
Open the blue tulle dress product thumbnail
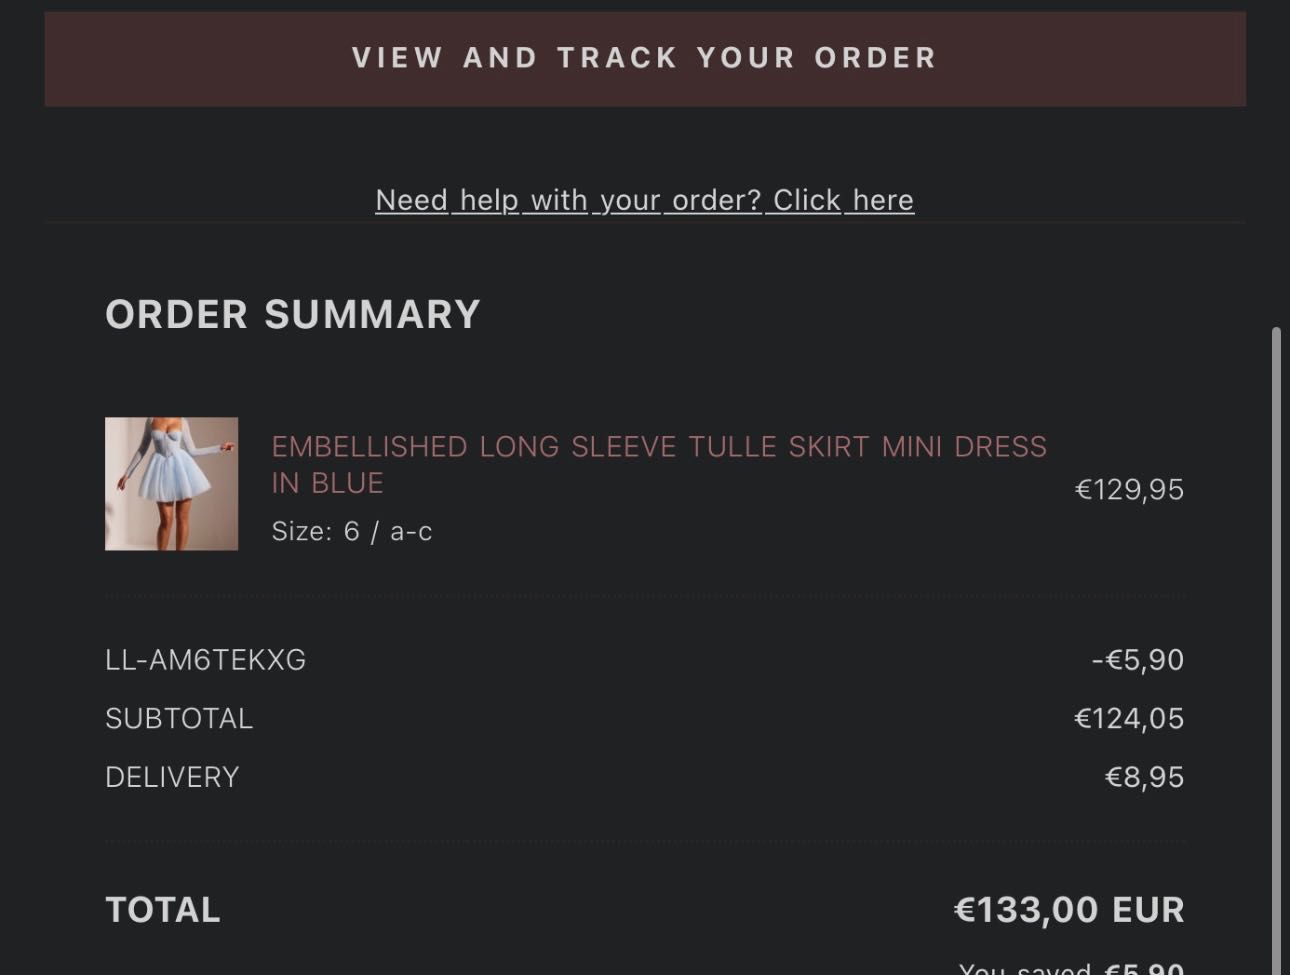click(x=172, y=484)
